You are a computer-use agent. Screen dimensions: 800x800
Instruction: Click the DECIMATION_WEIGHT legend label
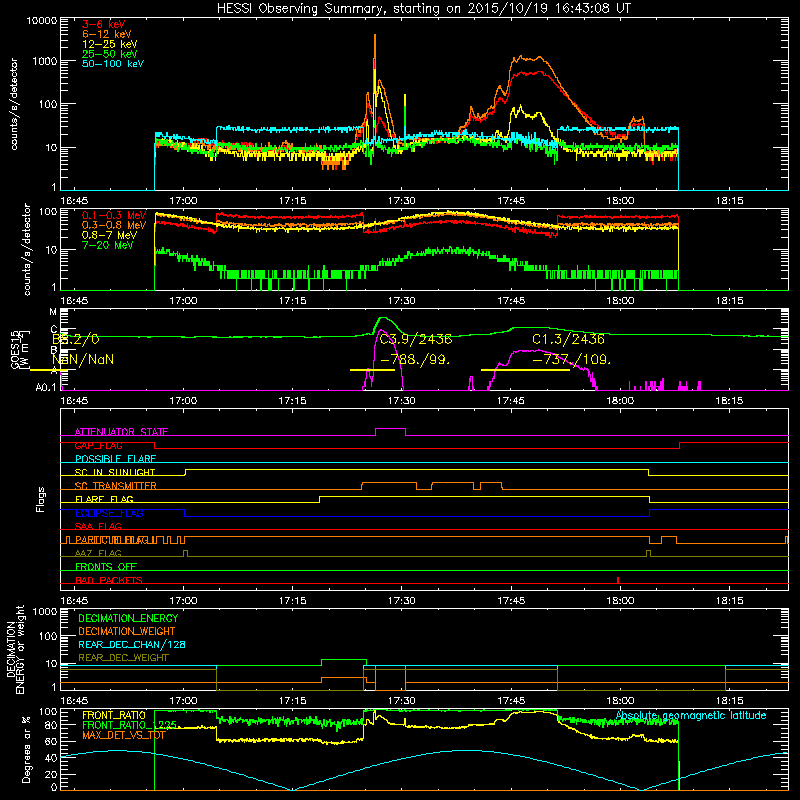click(x=127, y=631)
